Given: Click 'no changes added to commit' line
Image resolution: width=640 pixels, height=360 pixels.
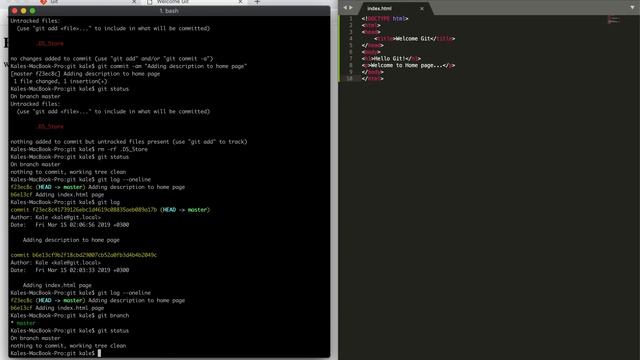Looking at the screenshot, I should (x=111, y=58).
